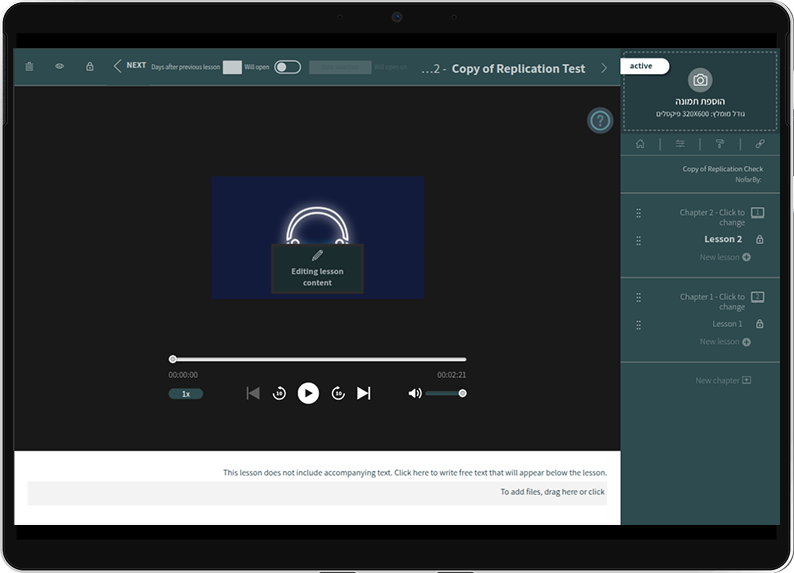Image resolution: width=794 pixels, height=573 pixels.
Task: Click the audio timeline track
Action: click(x=317, y=359)
